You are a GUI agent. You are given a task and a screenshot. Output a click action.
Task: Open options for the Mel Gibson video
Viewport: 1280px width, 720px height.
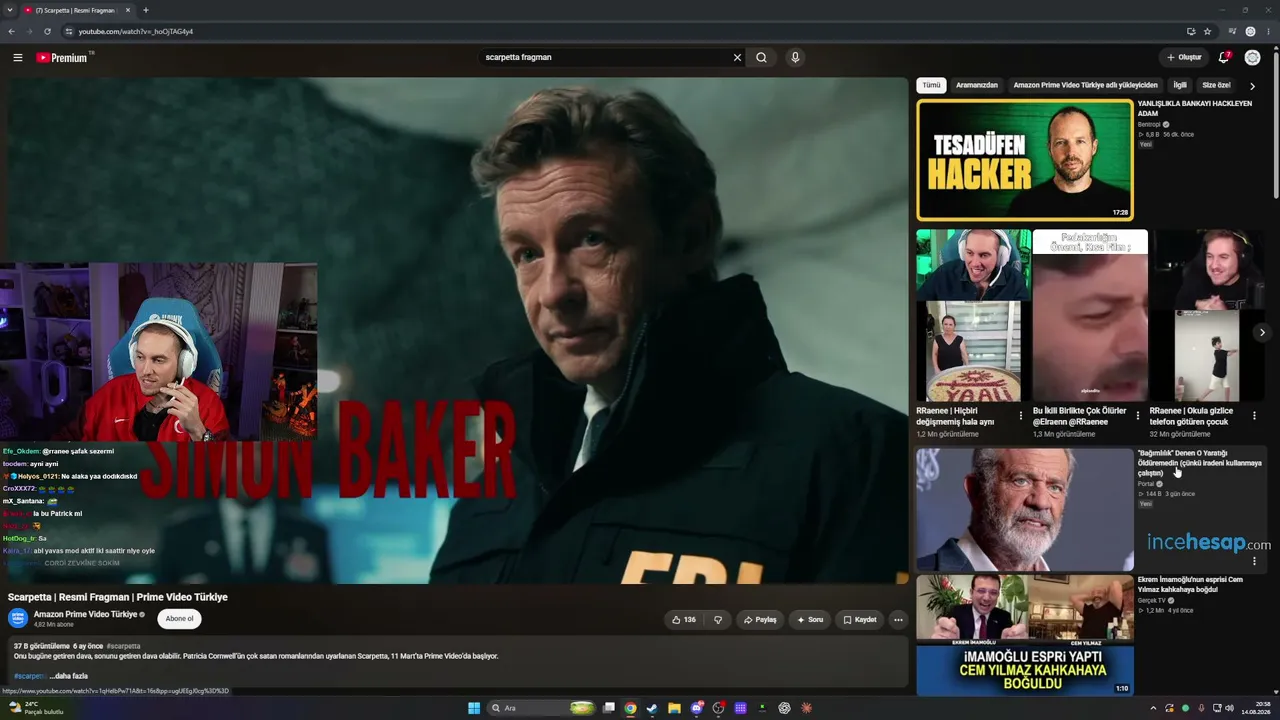1254,561
